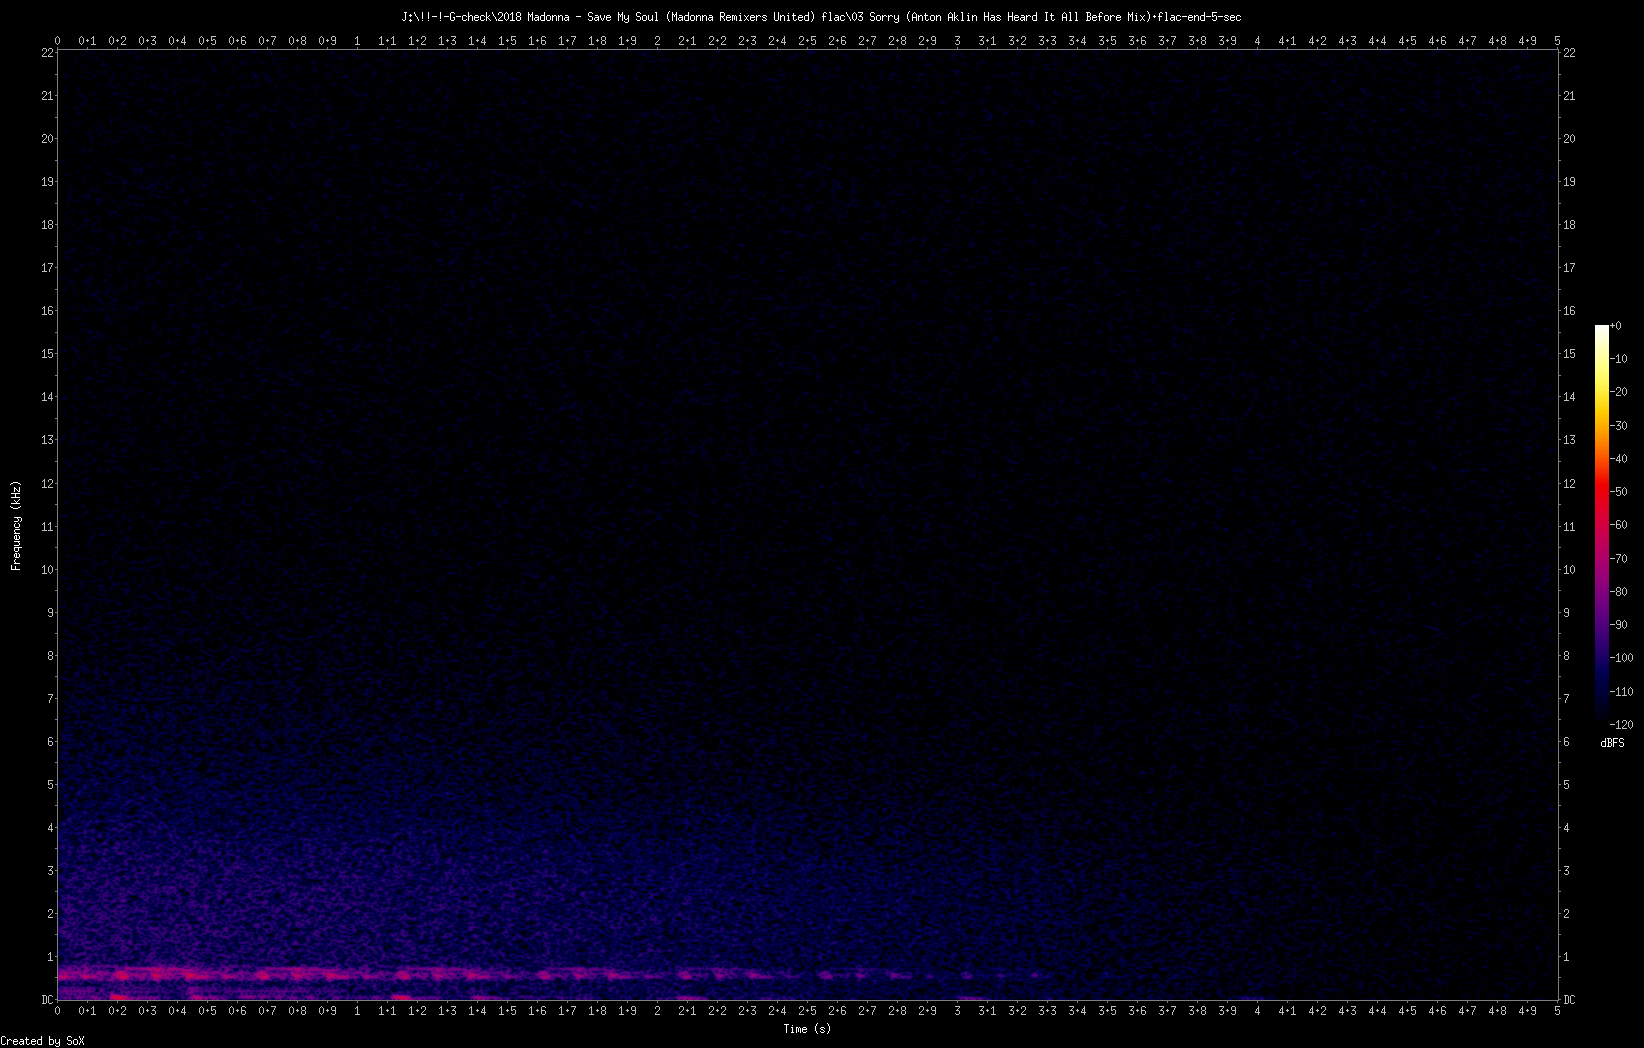
Task: Click the spectrogram file path title
Action: tap(821, 17)
